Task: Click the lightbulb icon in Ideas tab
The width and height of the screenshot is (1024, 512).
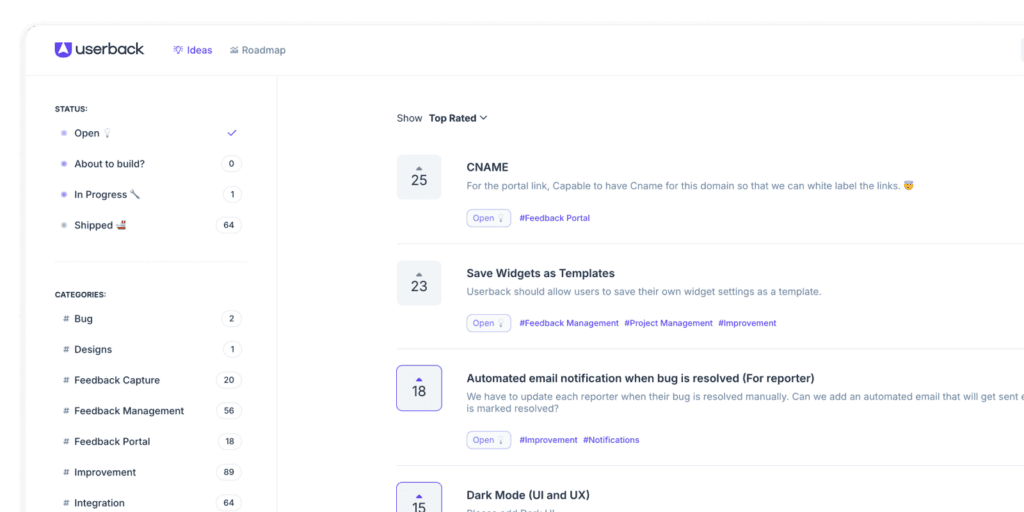Action: click(178, 50)
